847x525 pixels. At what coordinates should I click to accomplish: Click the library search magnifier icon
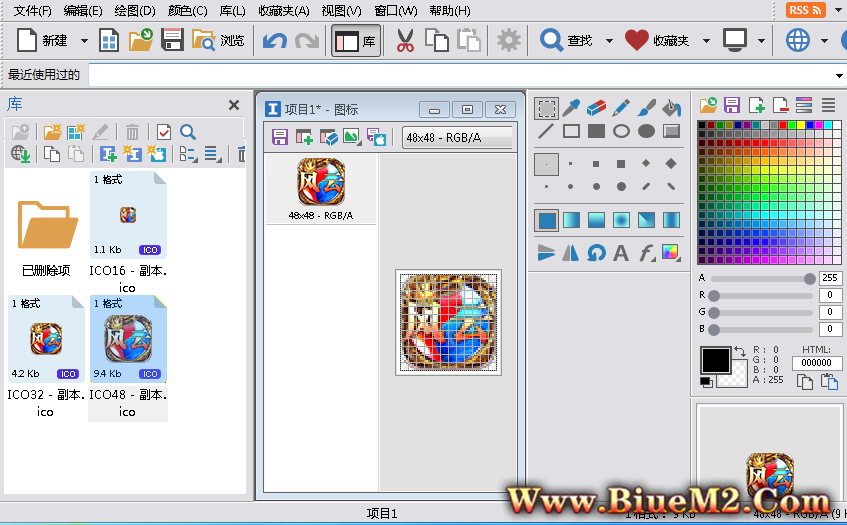pyautogui.click(x=188, y=132)
